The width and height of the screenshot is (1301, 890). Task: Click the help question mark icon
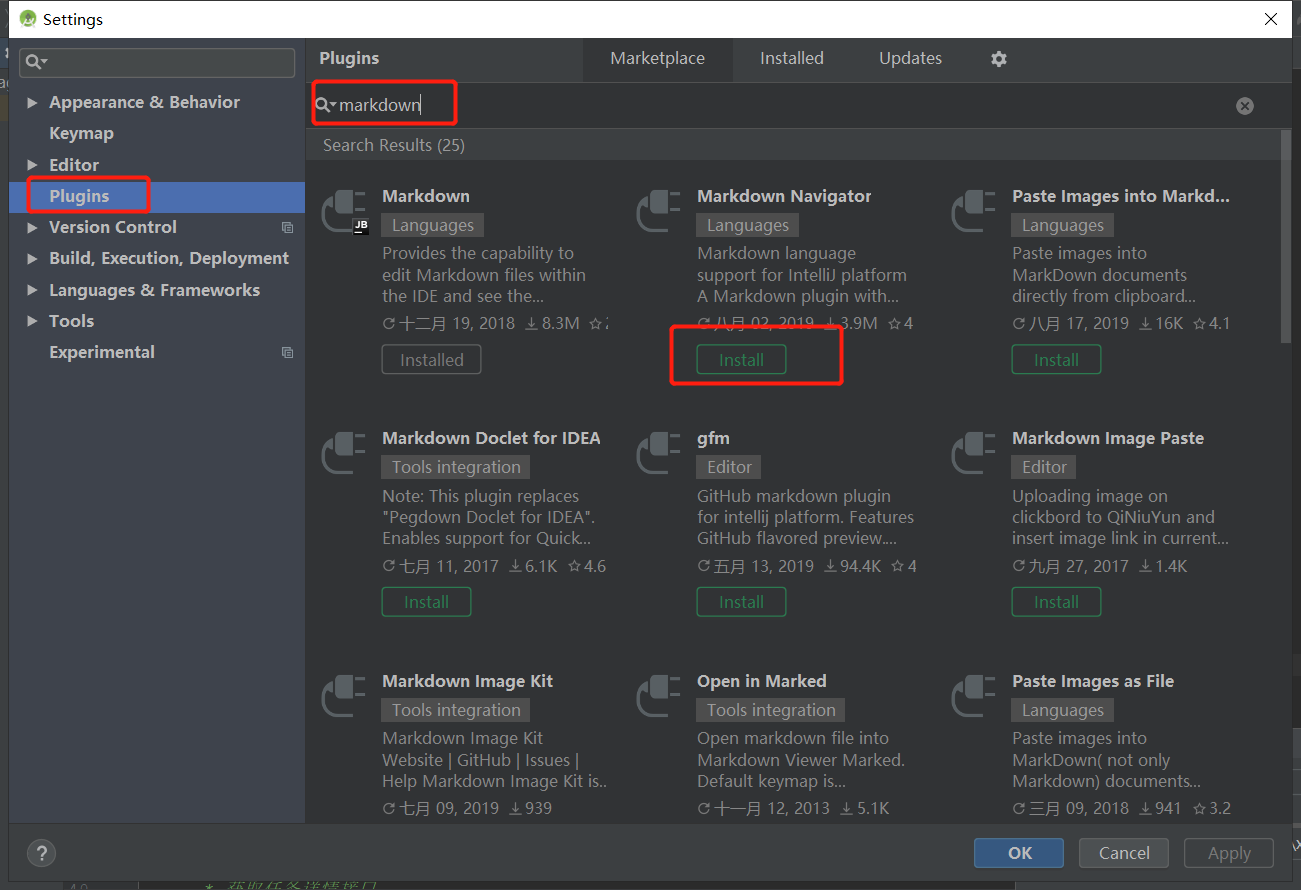pos(41,853)
